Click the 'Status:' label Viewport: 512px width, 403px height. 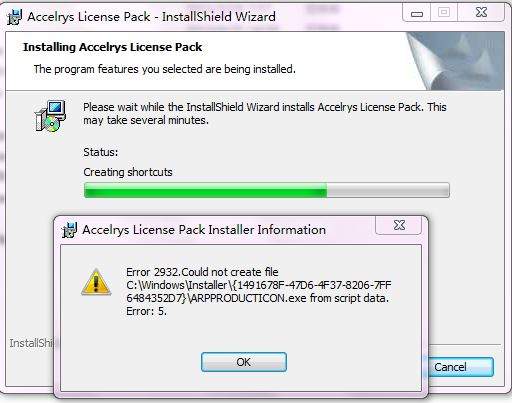101,152
